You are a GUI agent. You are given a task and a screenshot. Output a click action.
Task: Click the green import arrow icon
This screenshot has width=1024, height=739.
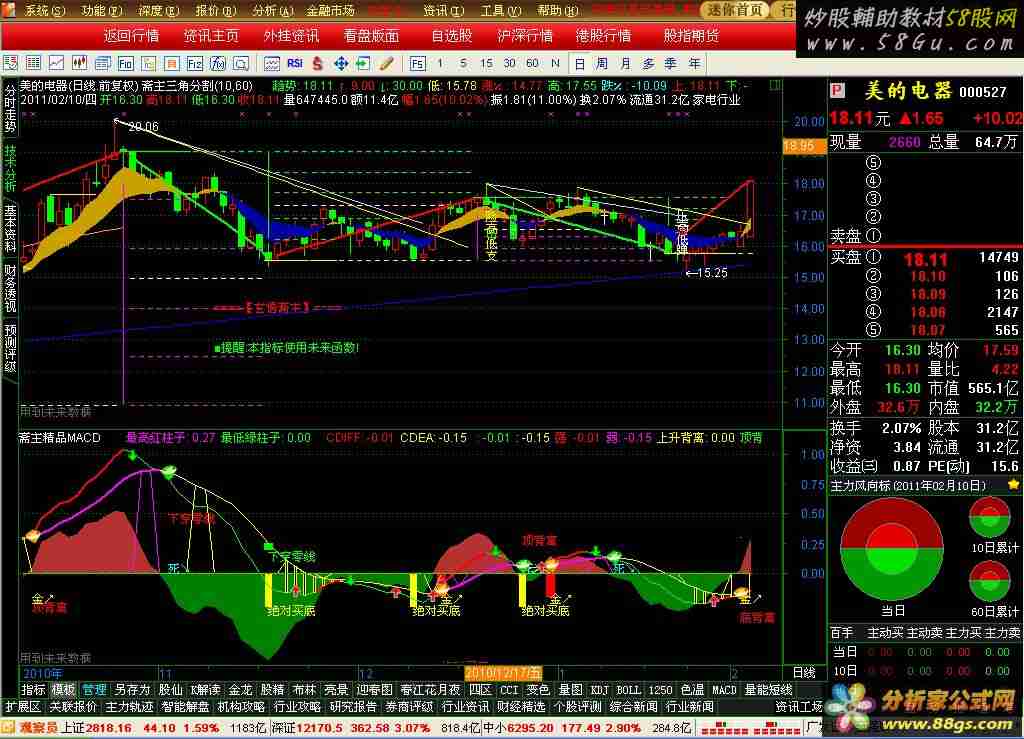click(363, 63)
